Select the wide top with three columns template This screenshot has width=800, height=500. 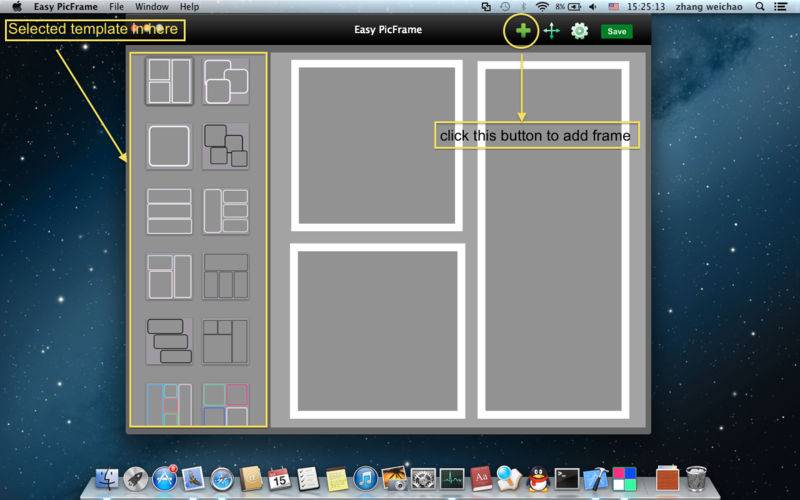[226, 276]
